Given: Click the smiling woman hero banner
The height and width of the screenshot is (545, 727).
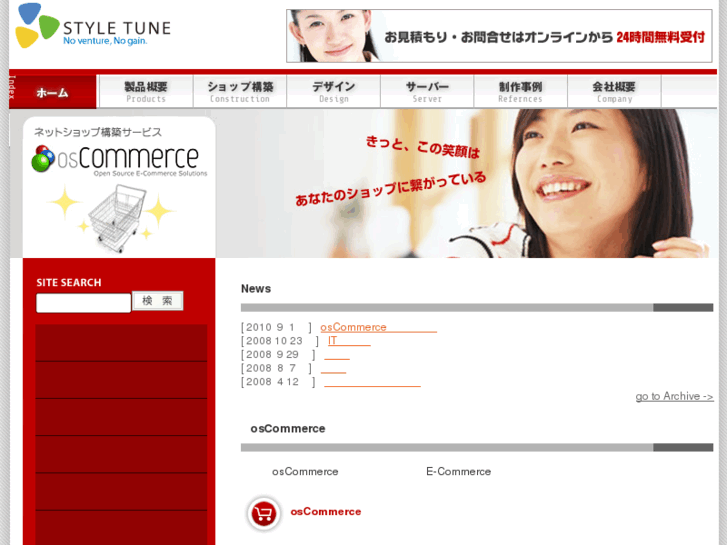Looking at the screenshot, I should [466, 183].
